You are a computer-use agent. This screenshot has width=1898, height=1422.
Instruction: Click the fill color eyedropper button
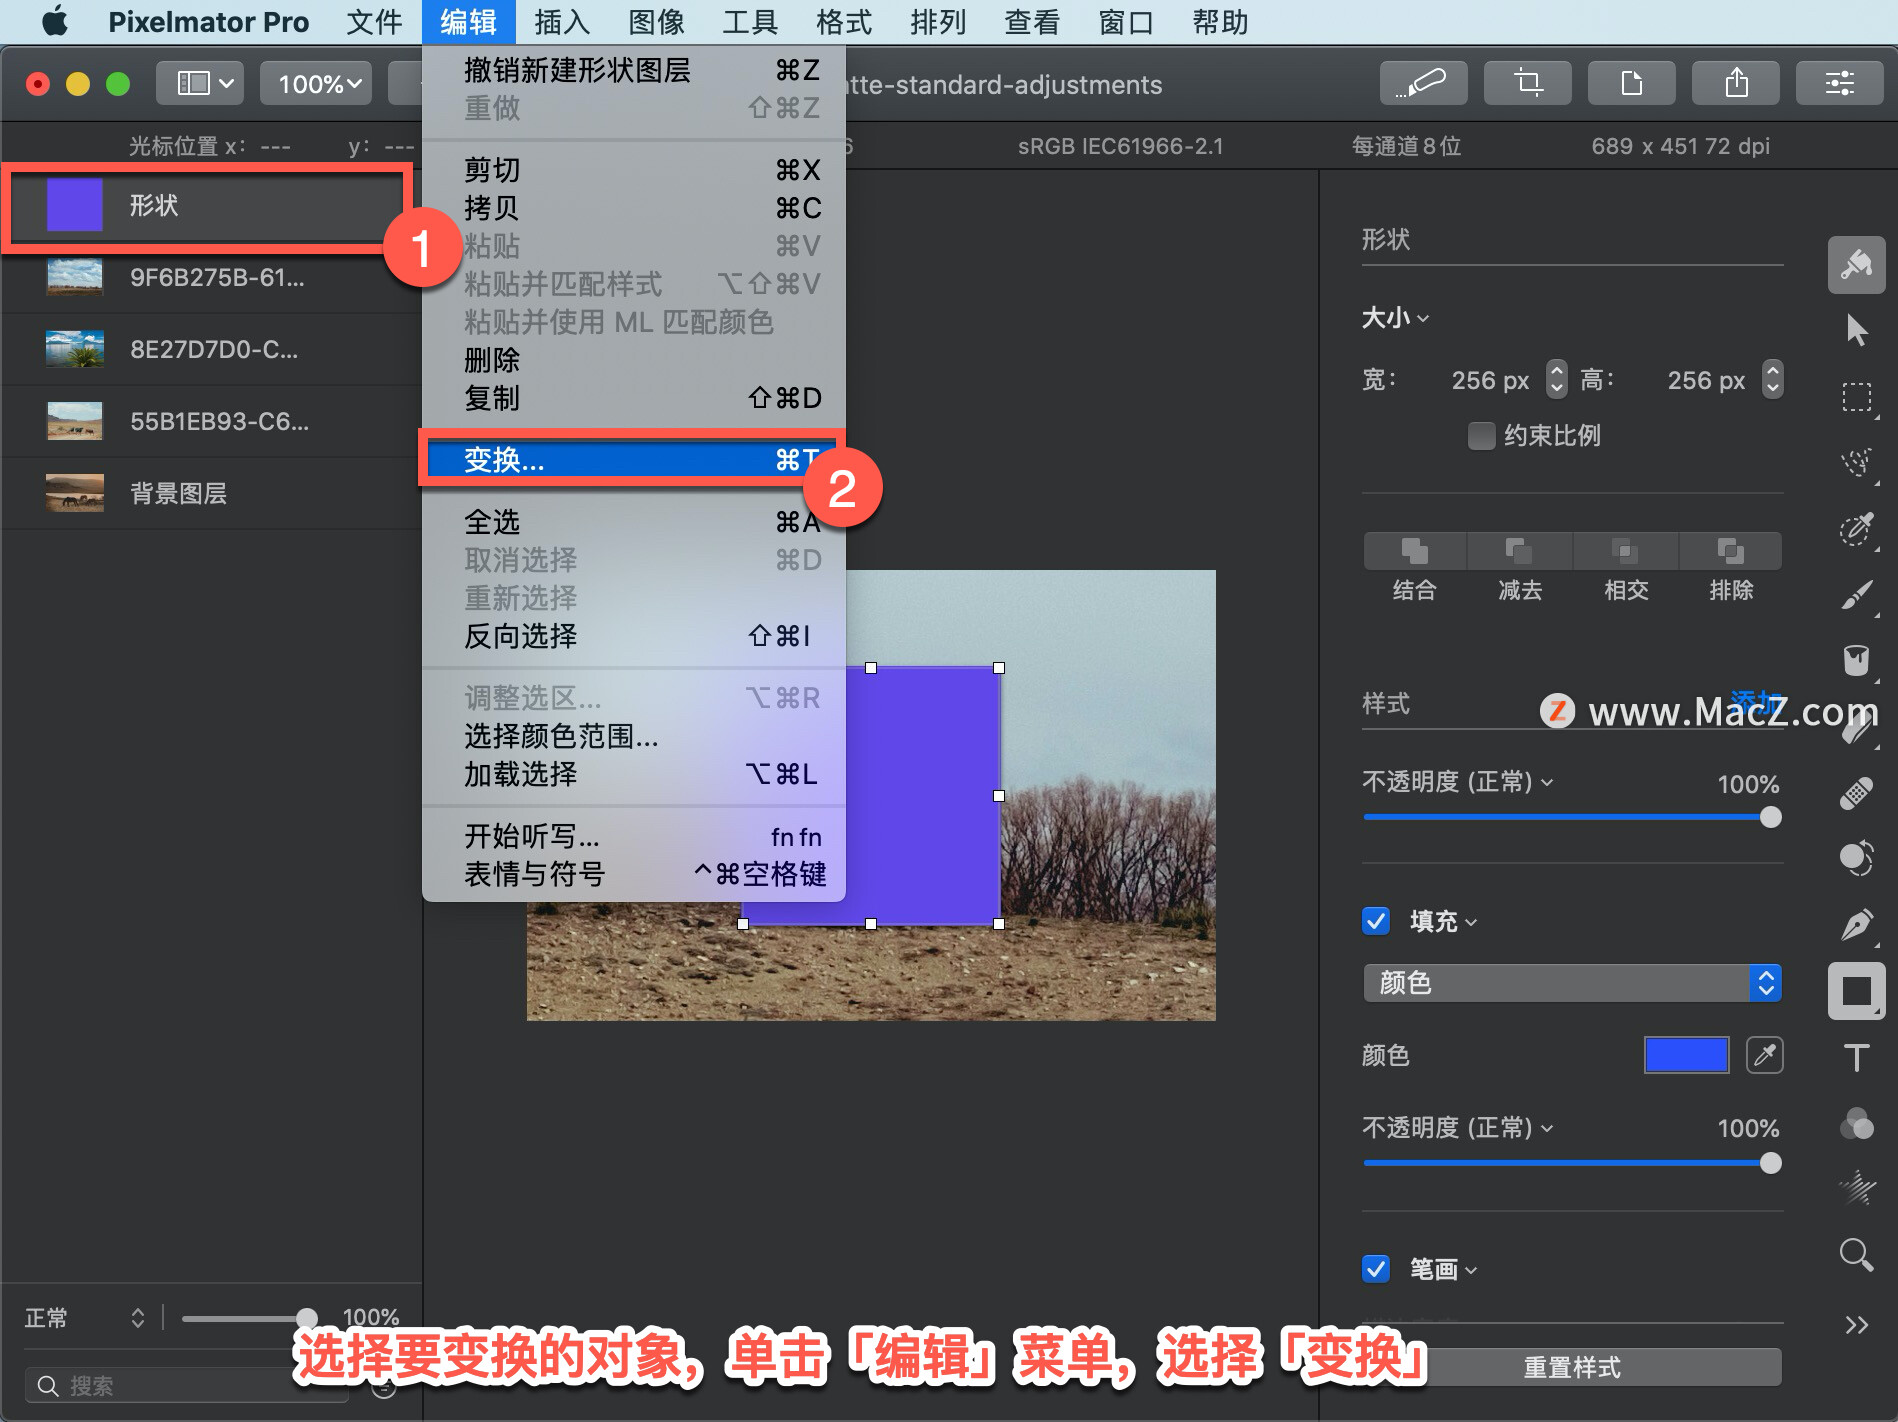pyautogui.click(x=1764, y=1055)
